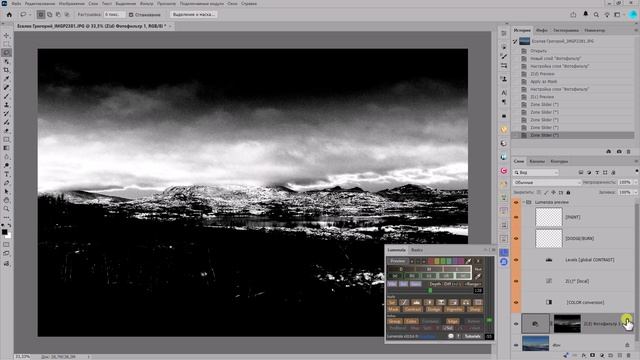This screenshot has width=640, height=360.
Task: Switch to the Channels tab
Action: coord(537,161)
